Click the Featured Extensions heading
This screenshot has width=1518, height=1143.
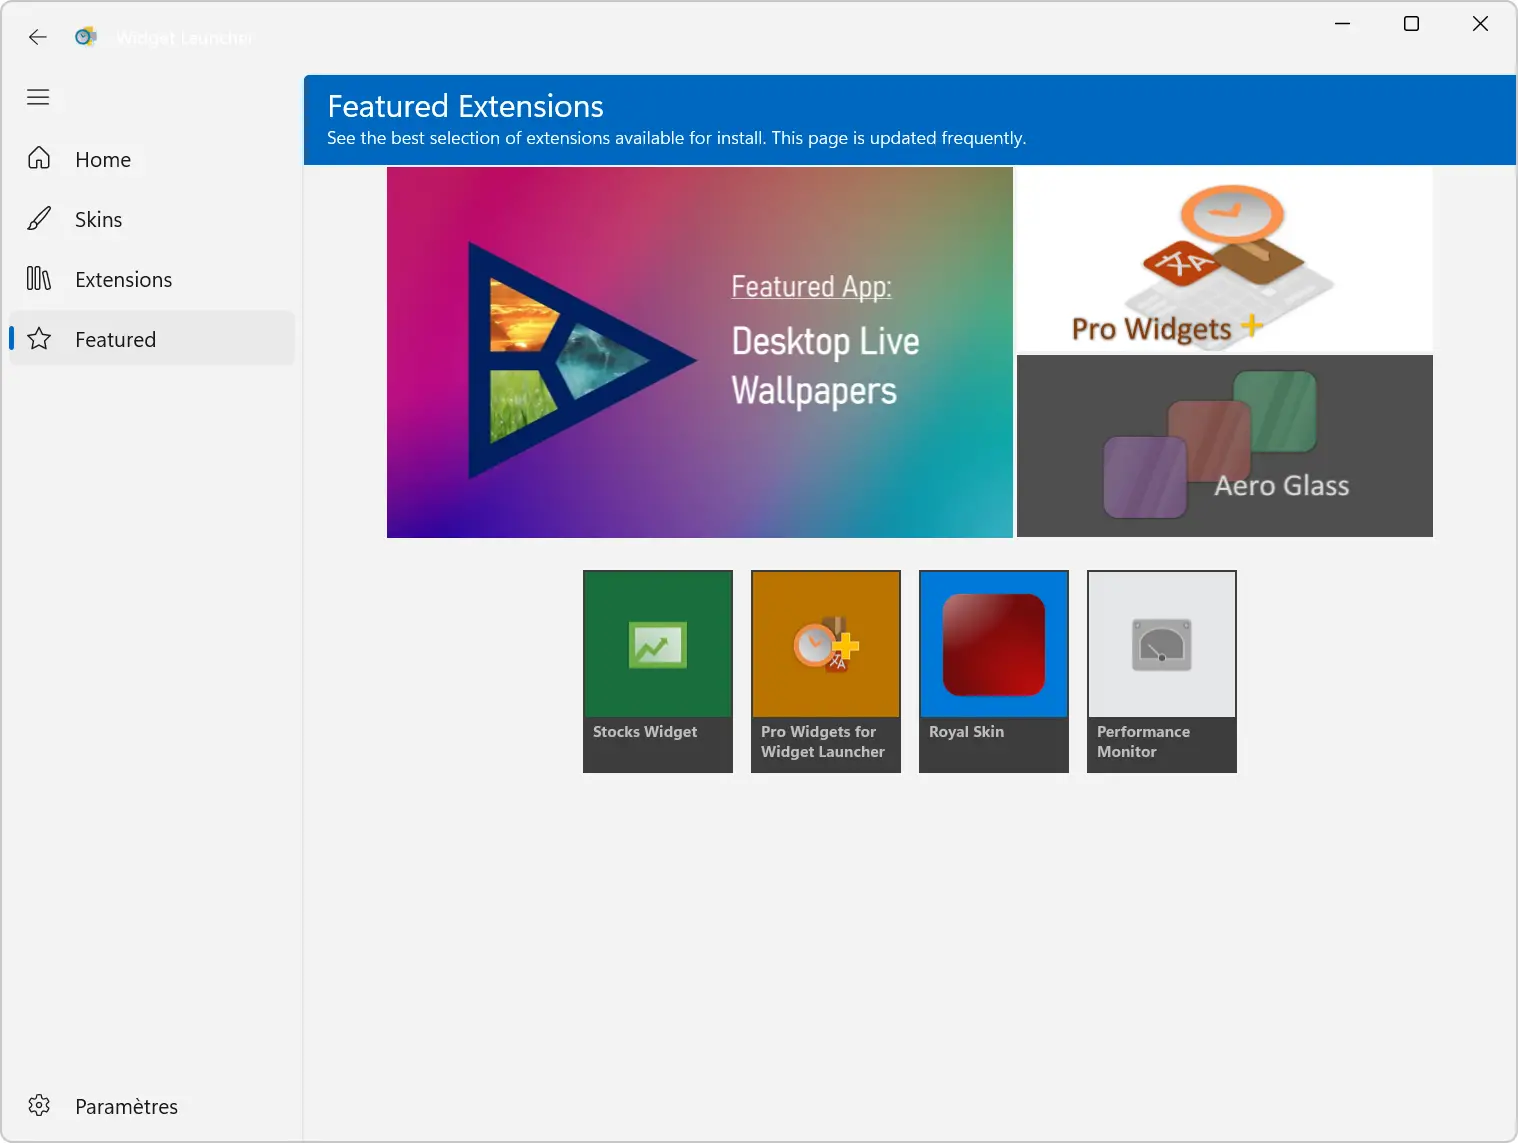[466, 106]
